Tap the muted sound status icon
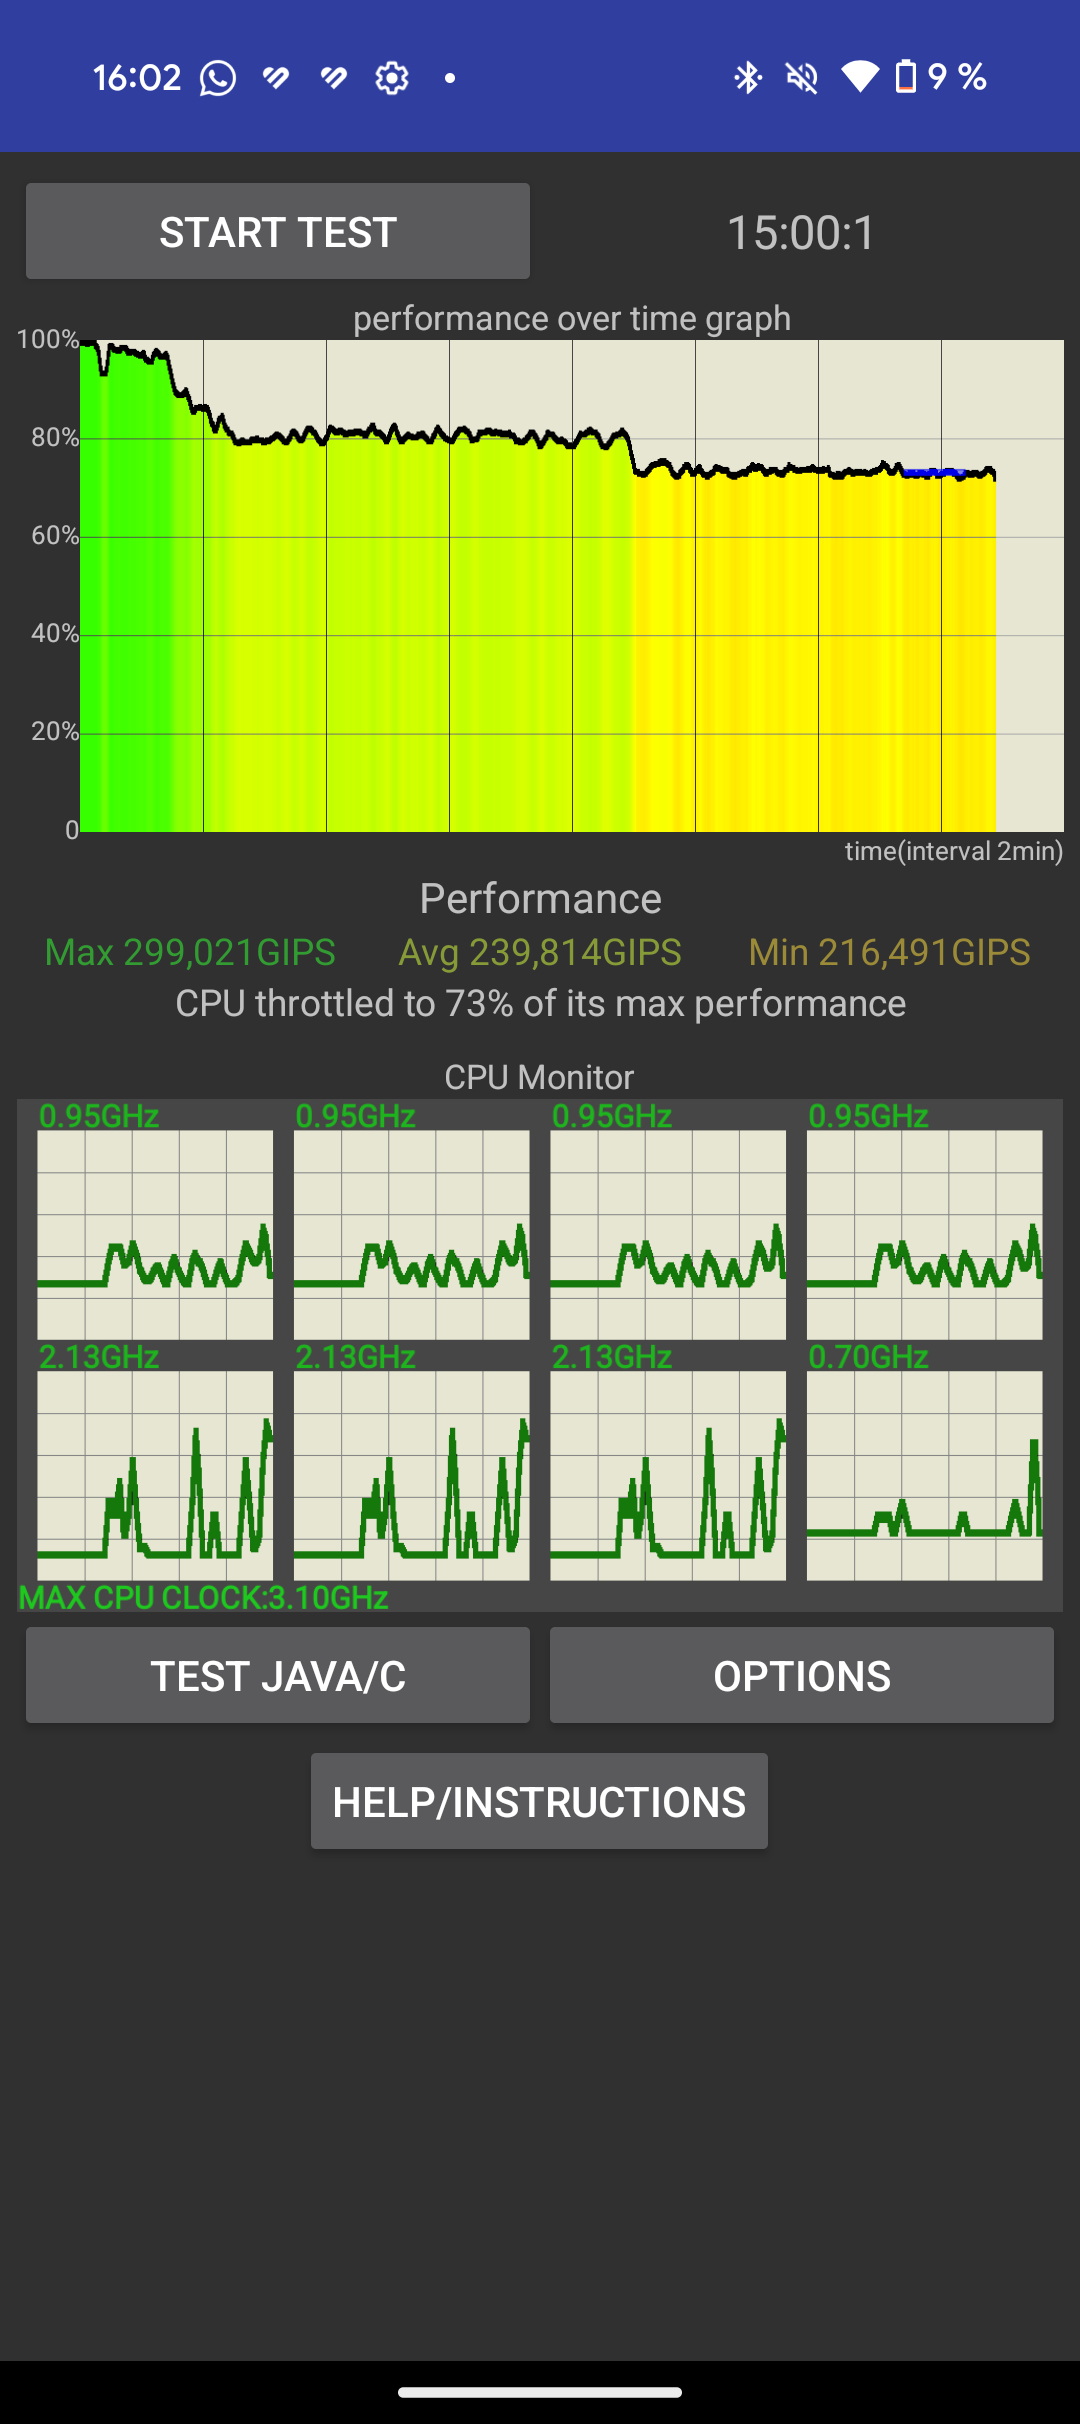This screenshot has height=2424, width=1080. pyautogui.click(x=802, y=77)
